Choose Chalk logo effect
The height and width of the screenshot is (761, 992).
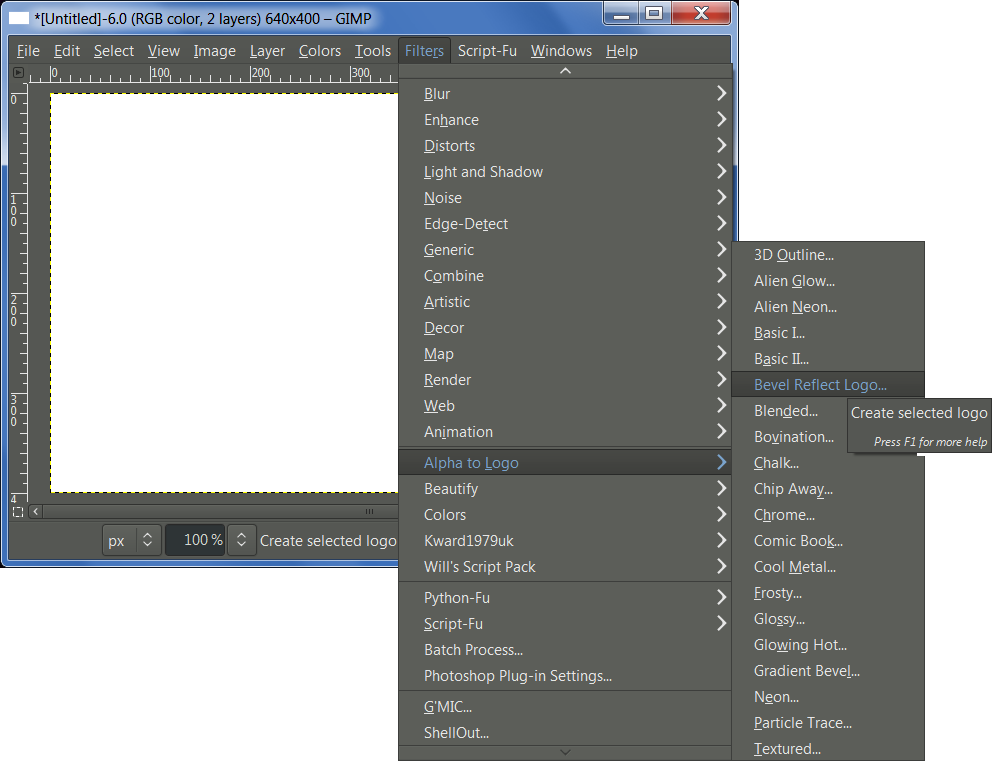[x=828, y=462]
